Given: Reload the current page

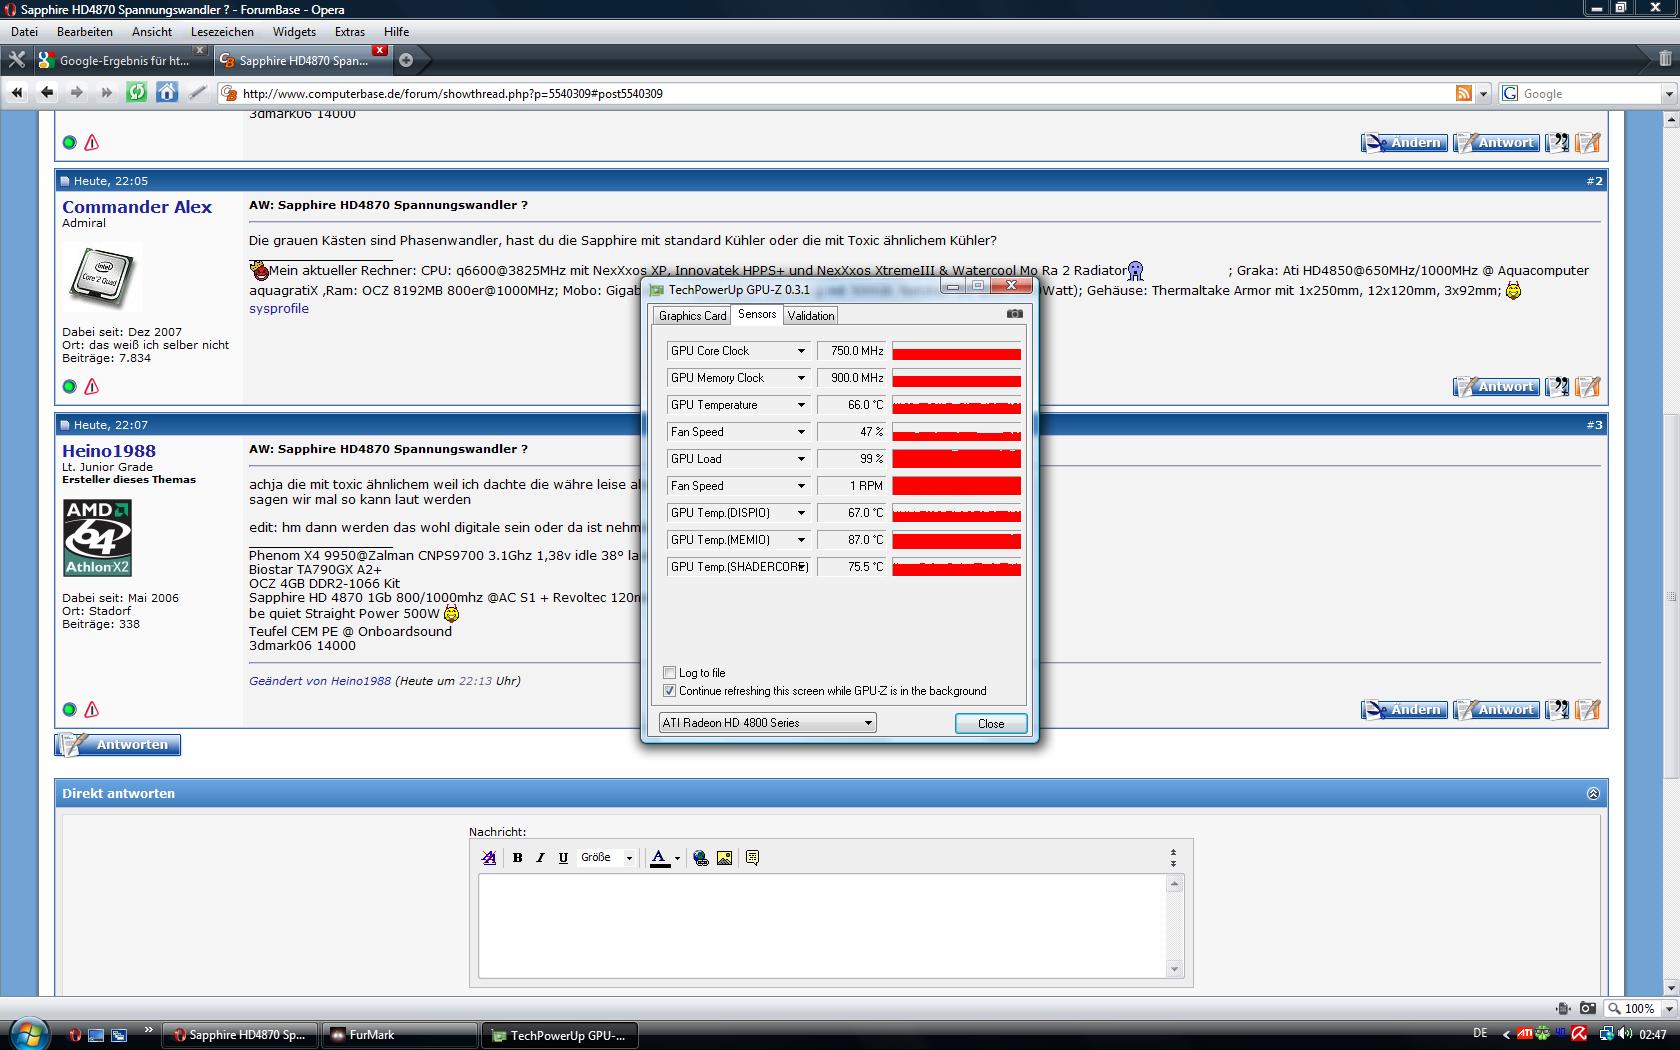Looking at the screenshot, I should [x=137, y=93].
